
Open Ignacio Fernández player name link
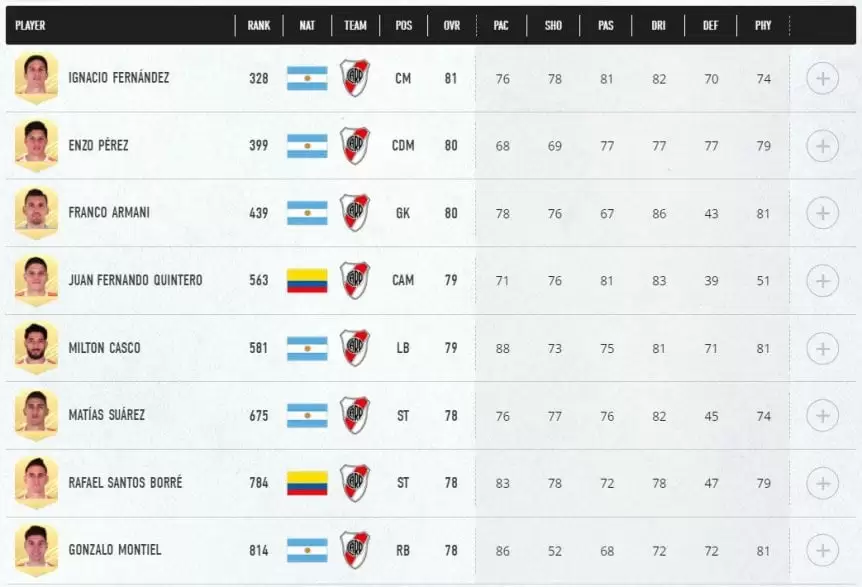[x=118, y=78]
